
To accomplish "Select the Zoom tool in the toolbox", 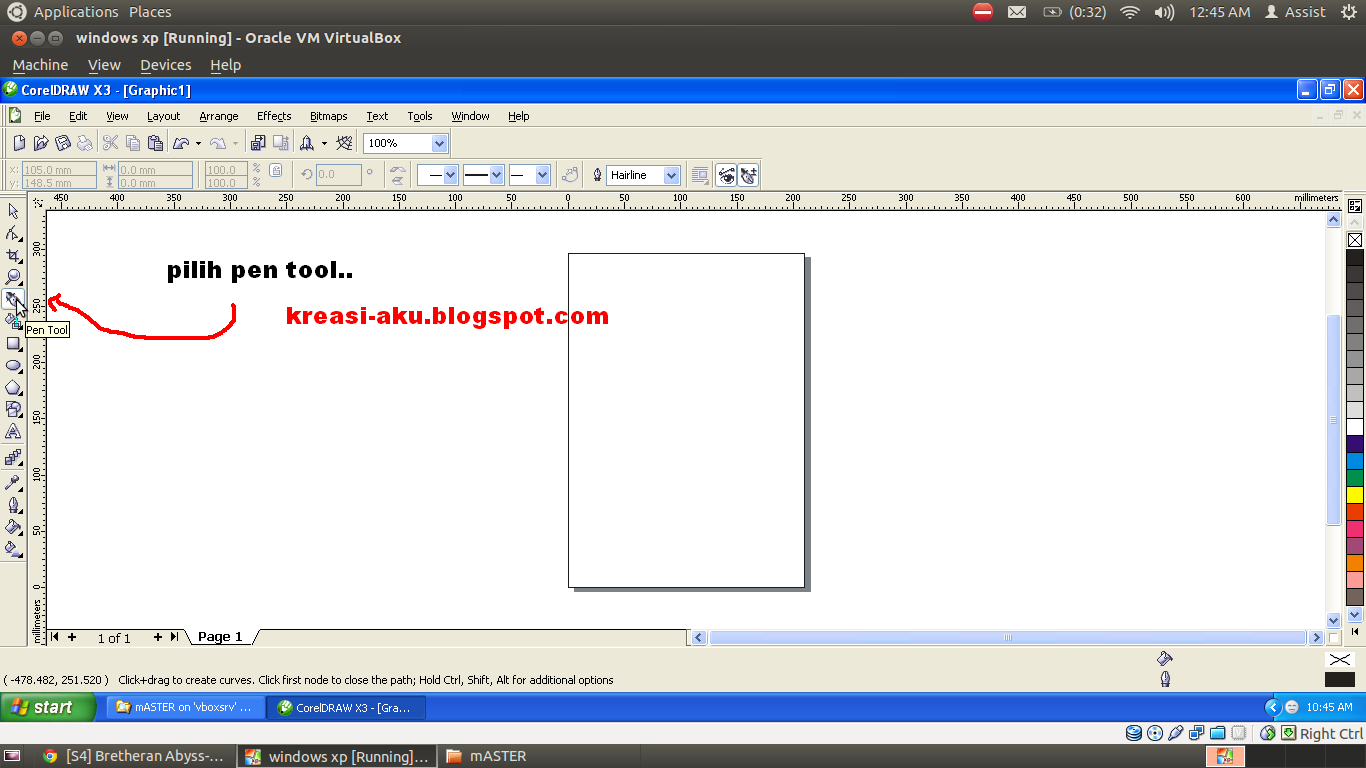I will click(13, 277).
